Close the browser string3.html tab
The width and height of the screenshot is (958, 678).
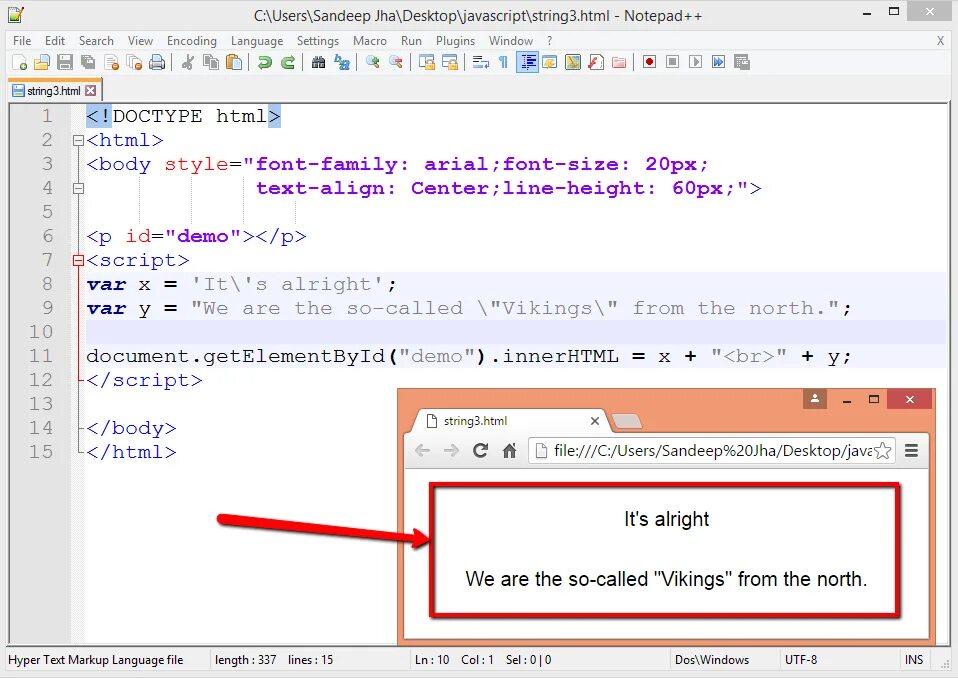click(594, 421)
